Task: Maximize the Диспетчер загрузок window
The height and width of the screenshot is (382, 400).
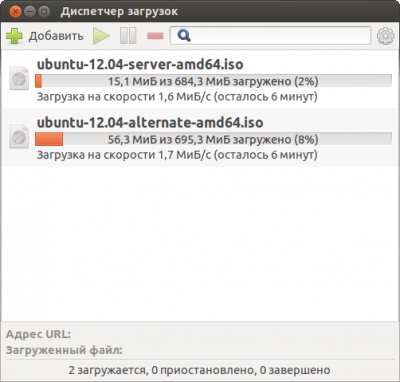Action: [x=44, y=12]
